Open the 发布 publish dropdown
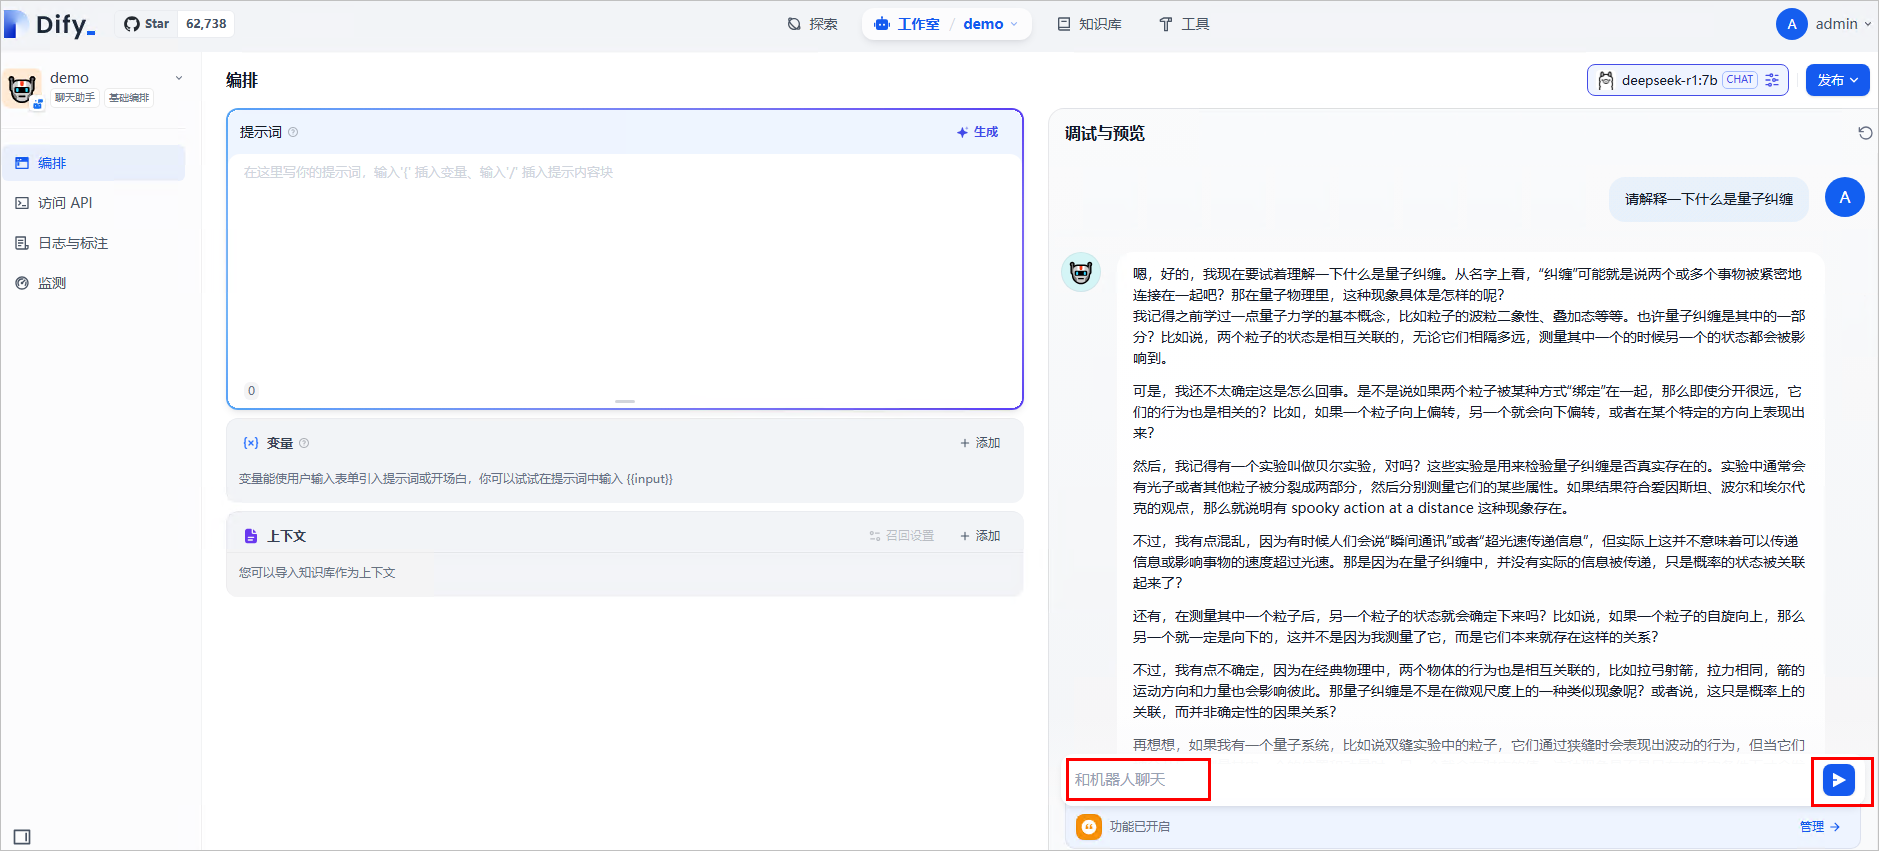 [1838, 80]
